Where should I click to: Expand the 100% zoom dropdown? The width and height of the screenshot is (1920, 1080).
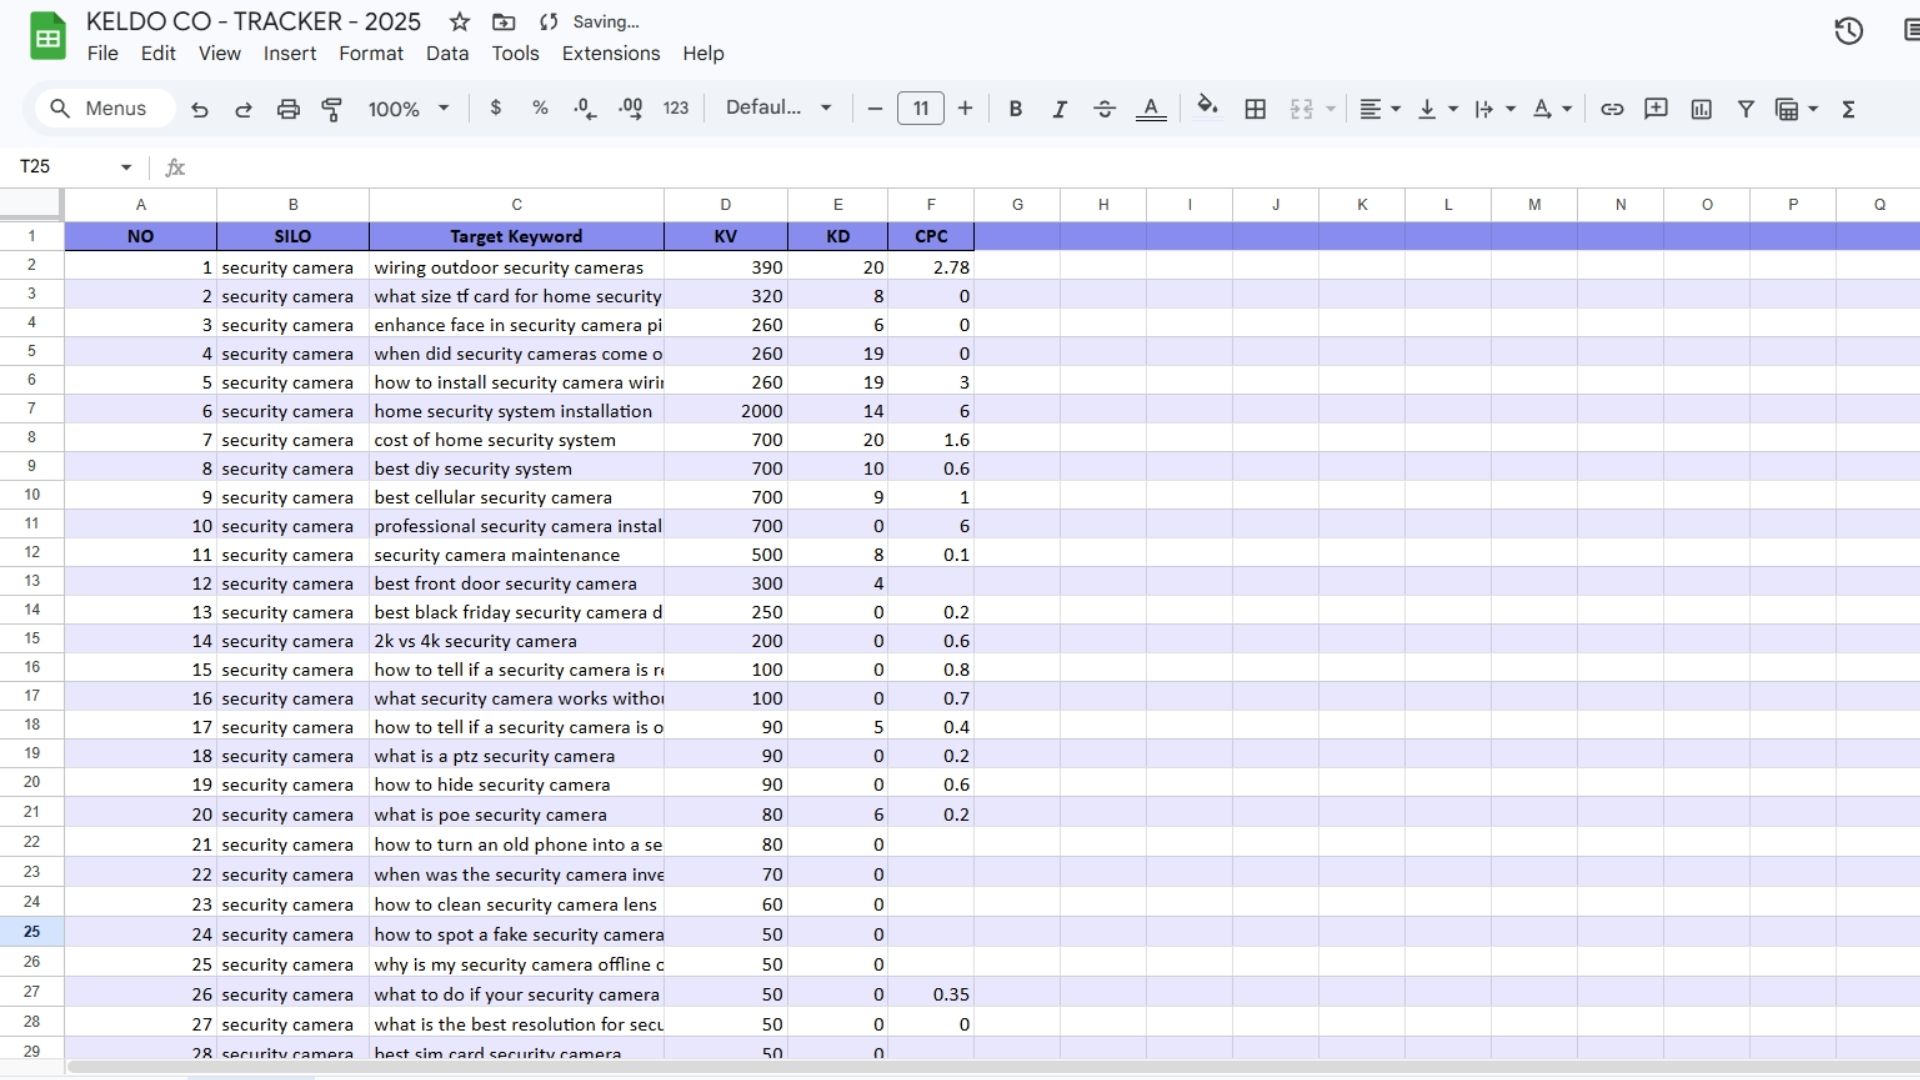point(408,109)
